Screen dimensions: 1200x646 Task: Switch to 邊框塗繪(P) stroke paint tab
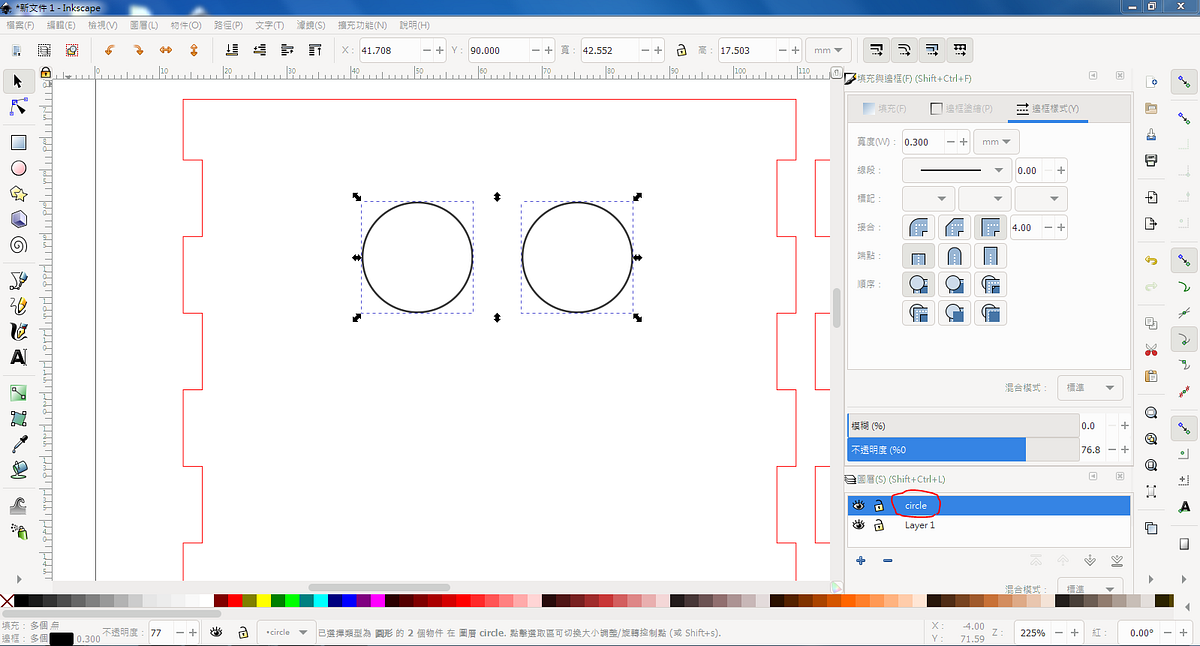pyautogui.click(x=961, y=108)
